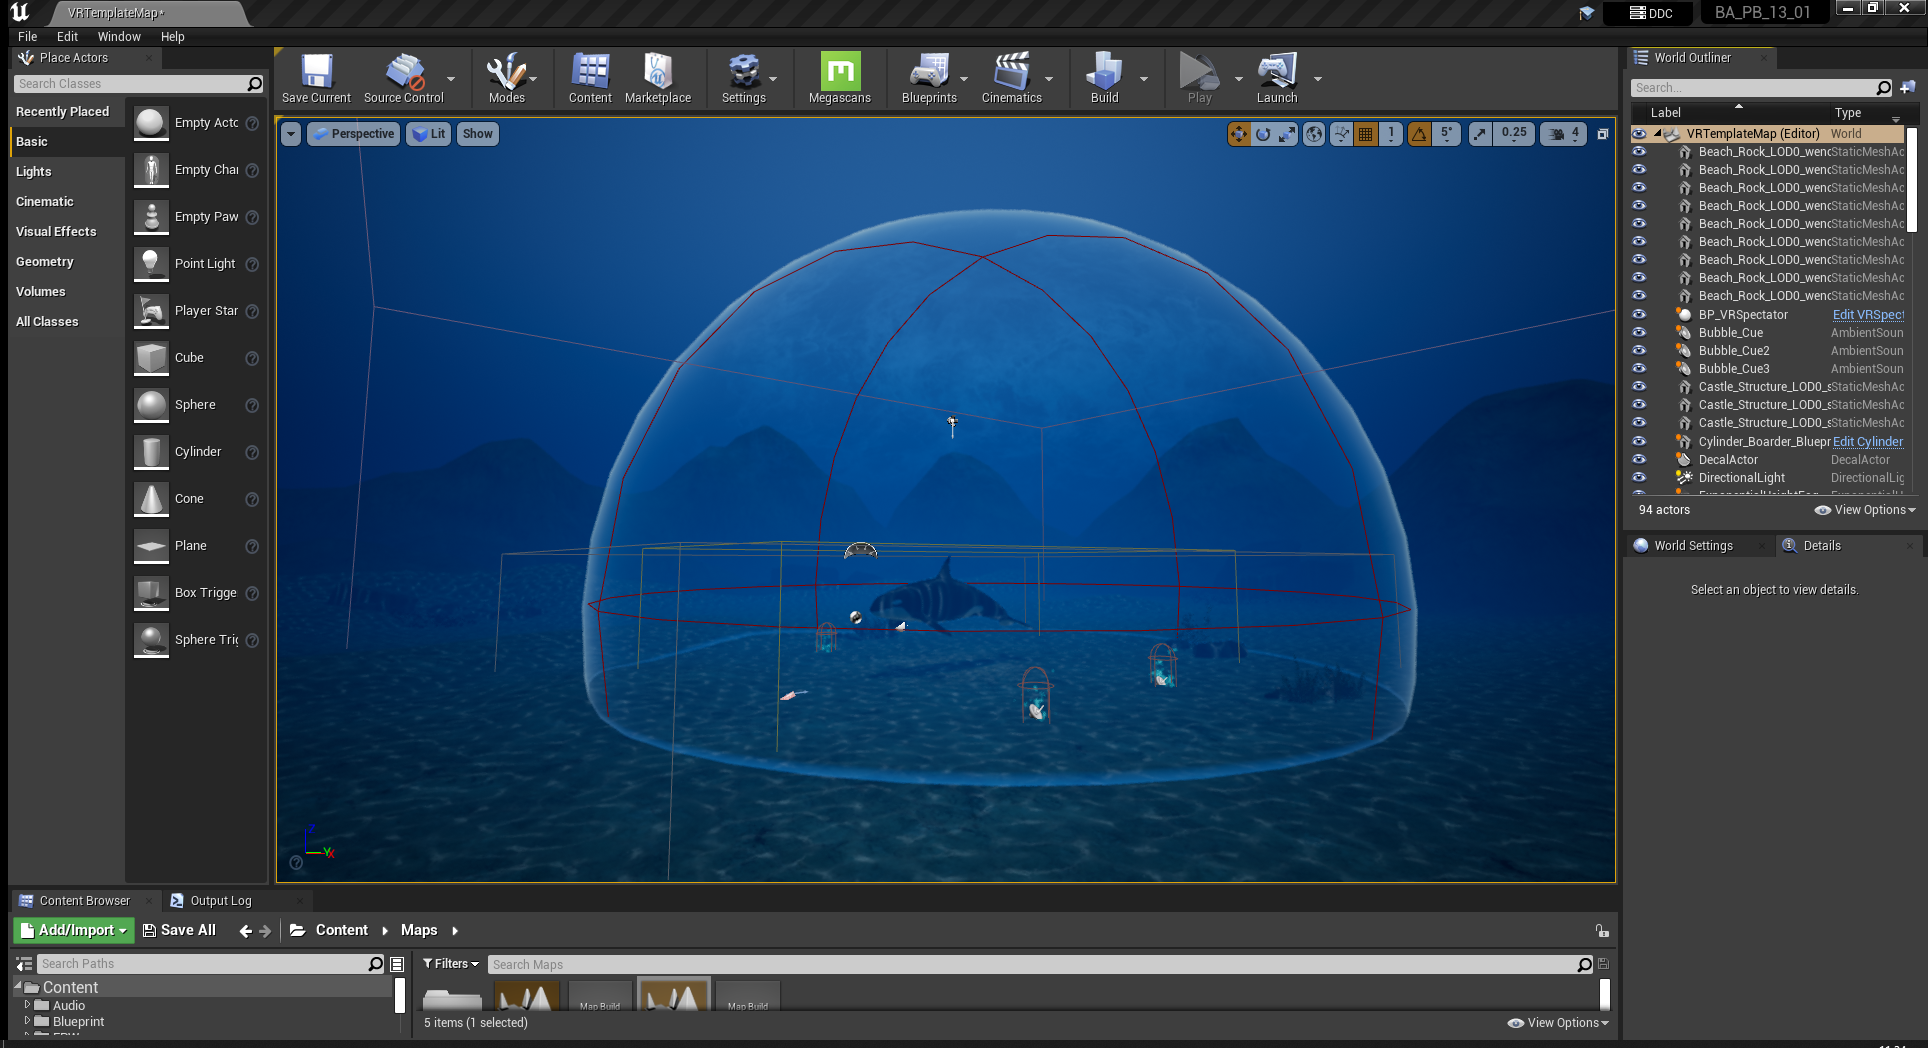The width and height of the screenshot is (1928, 1048).
Task: Switch to the Output Log tab
Action: point(221,900)
